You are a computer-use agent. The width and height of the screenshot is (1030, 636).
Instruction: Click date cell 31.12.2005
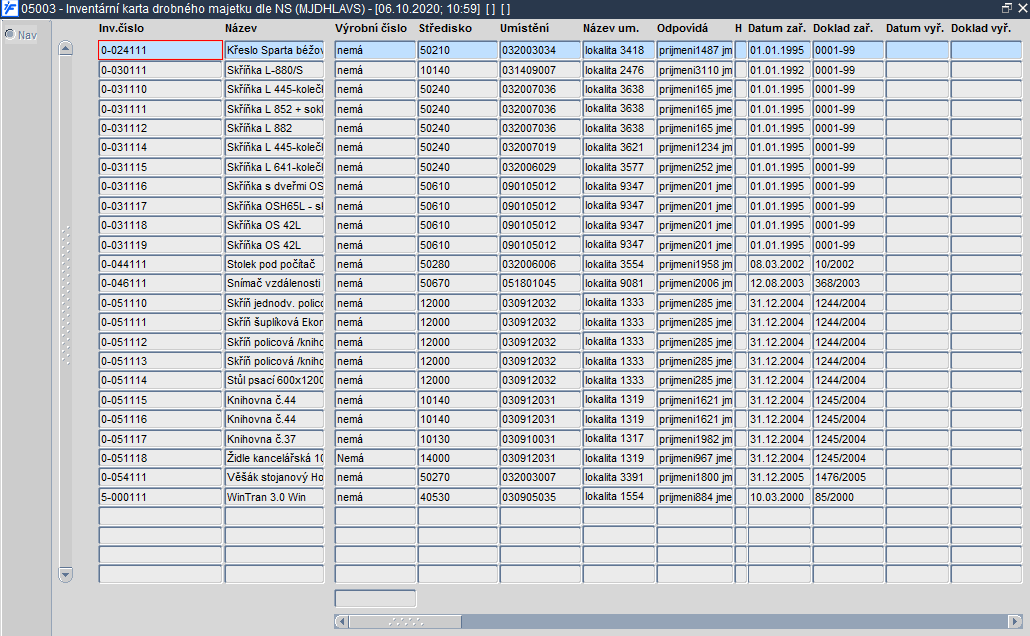[780, 477]
